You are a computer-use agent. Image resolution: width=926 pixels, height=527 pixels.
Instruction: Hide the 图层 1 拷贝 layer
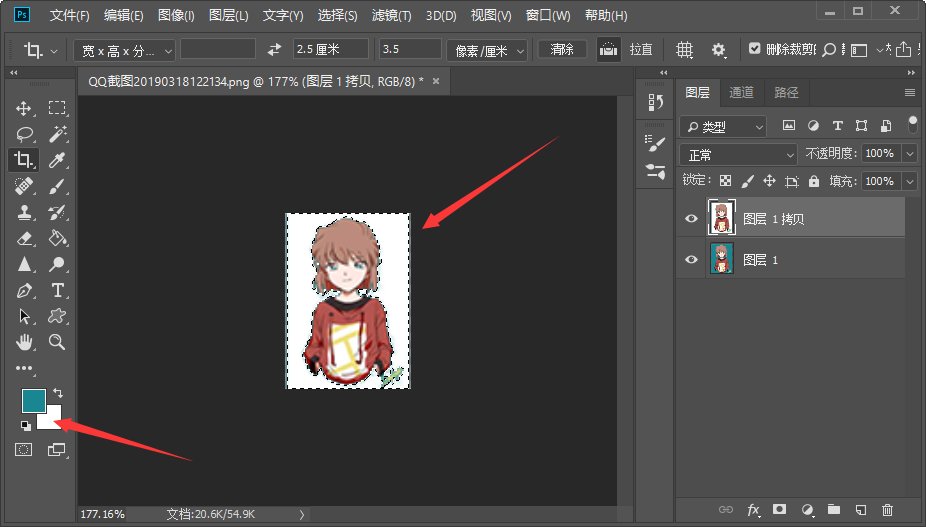click(x=691, y=219)
